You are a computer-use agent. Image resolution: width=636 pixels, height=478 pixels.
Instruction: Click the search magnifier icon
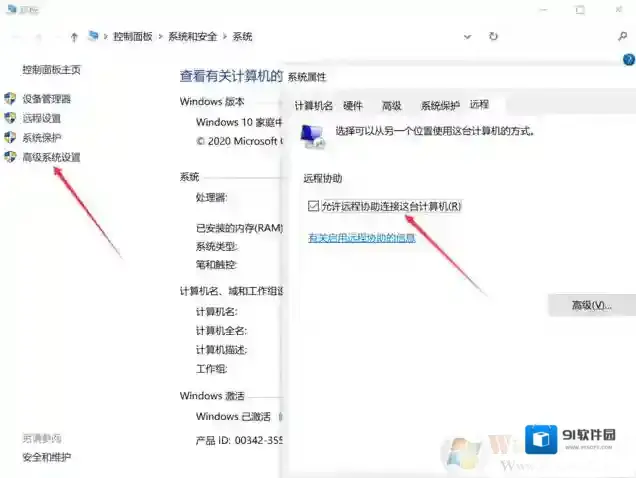coord(622,36)
